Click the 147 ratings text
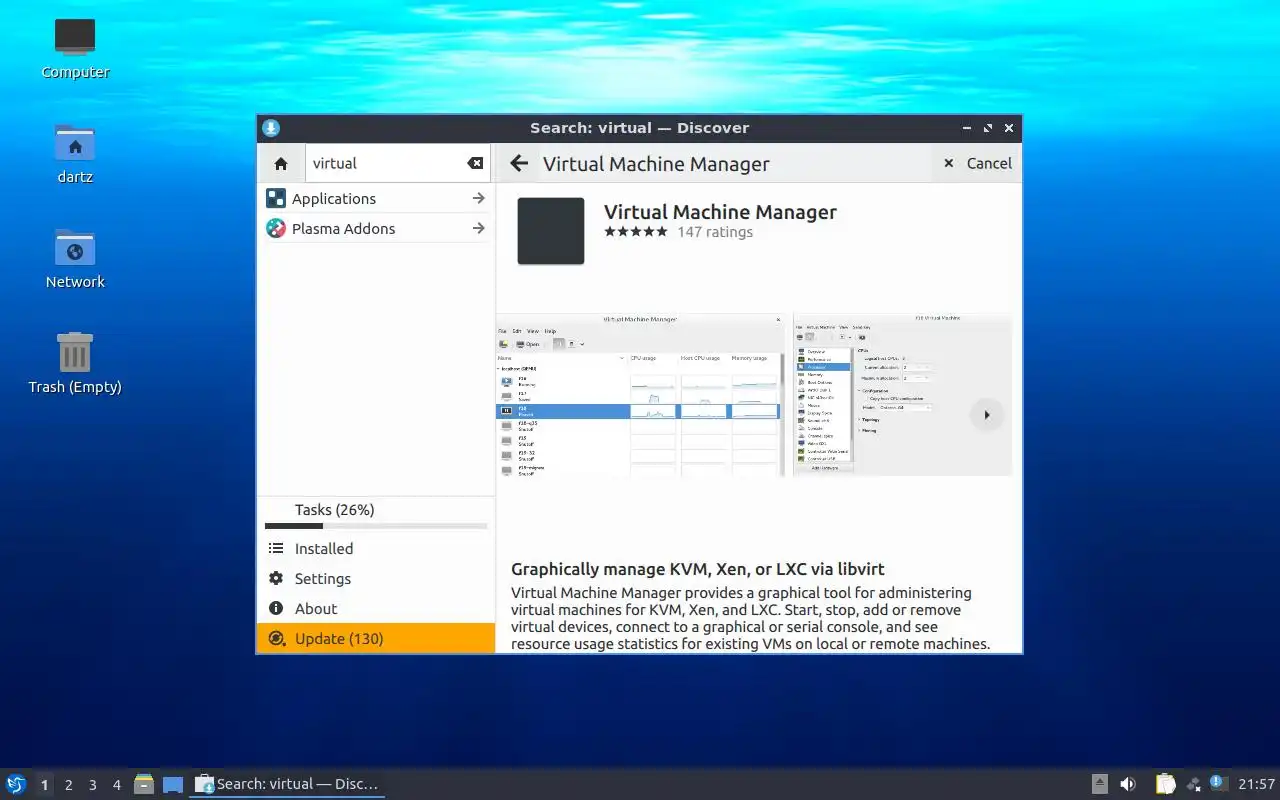The height and width of the screenshot is (800, 1280). (x=715, y=232)
